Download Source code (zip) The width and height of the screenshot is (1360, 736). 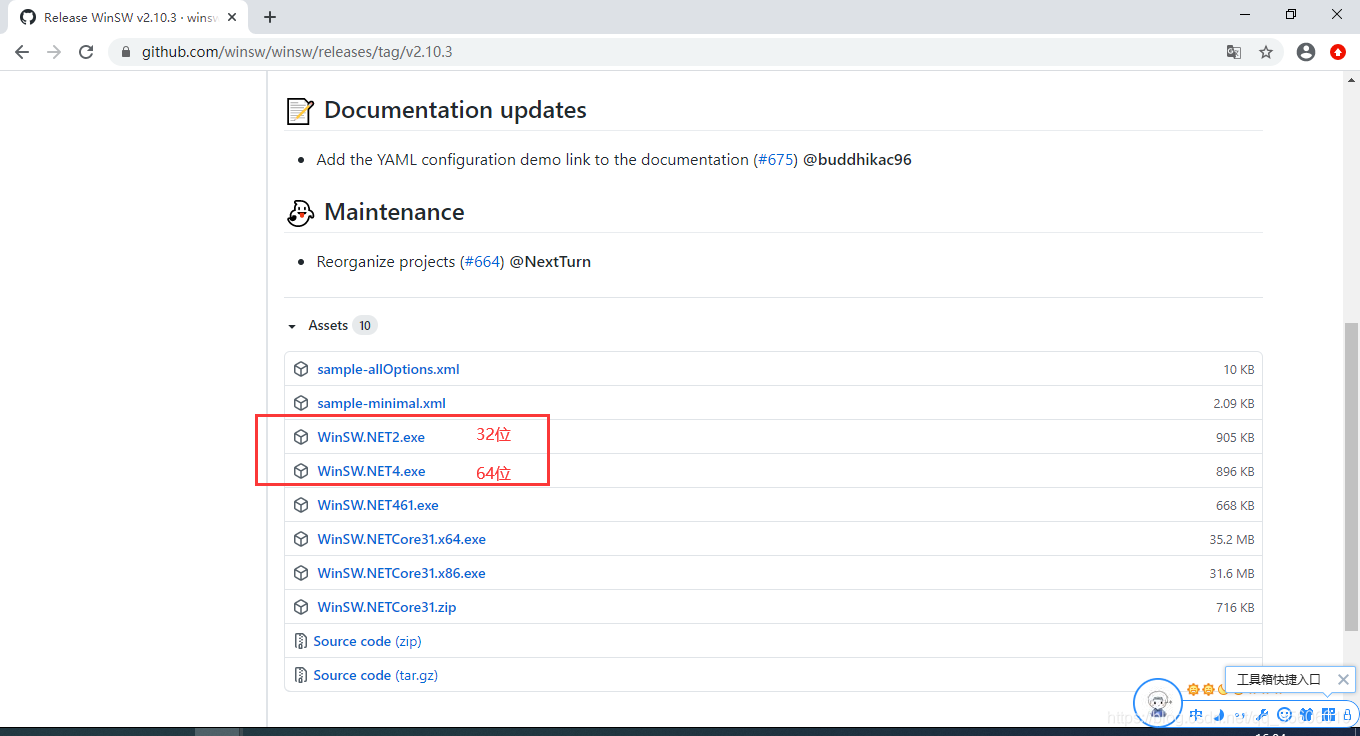[367, 641]
